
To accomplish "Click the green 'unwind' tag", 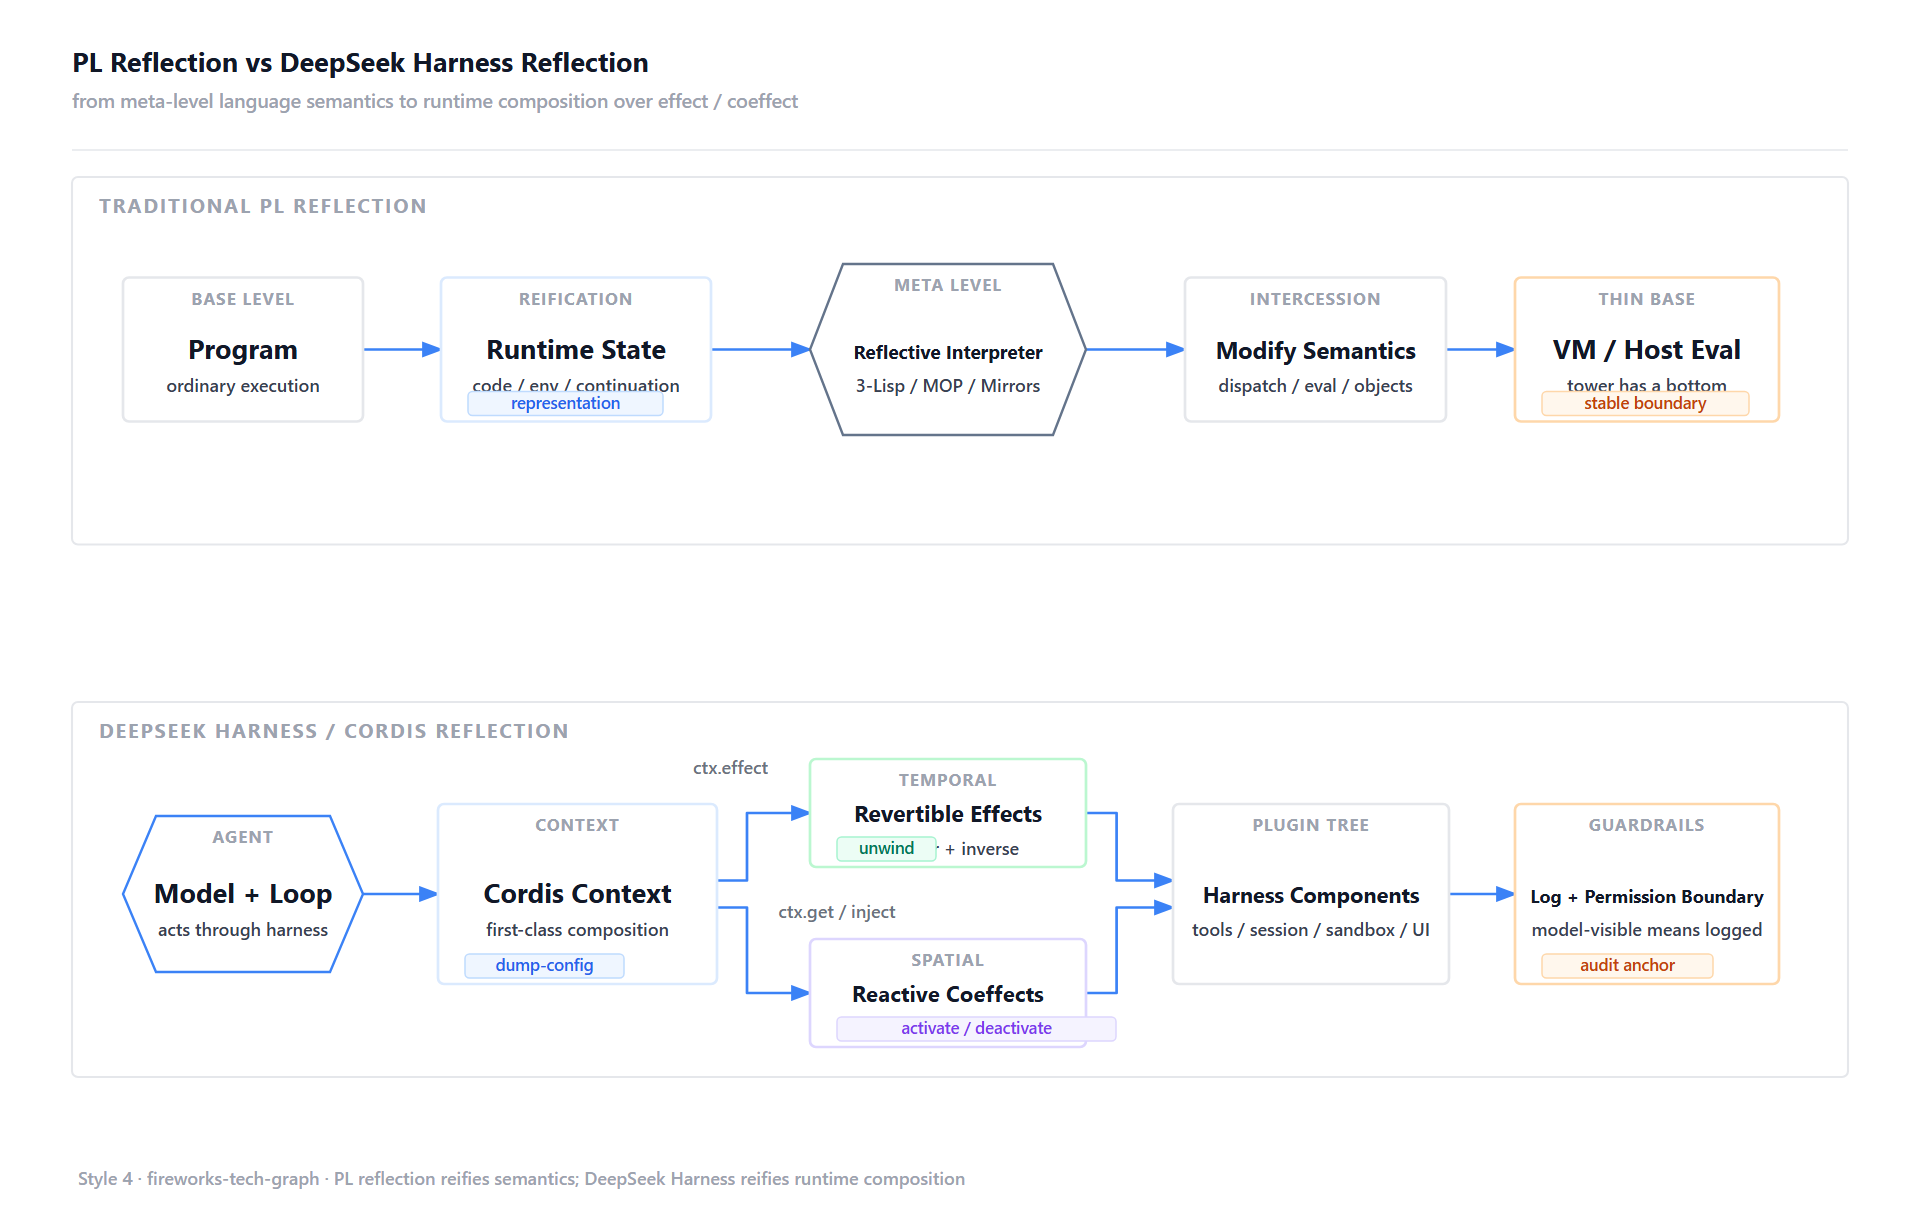I will pyautogui.click(x=886, y=848).
